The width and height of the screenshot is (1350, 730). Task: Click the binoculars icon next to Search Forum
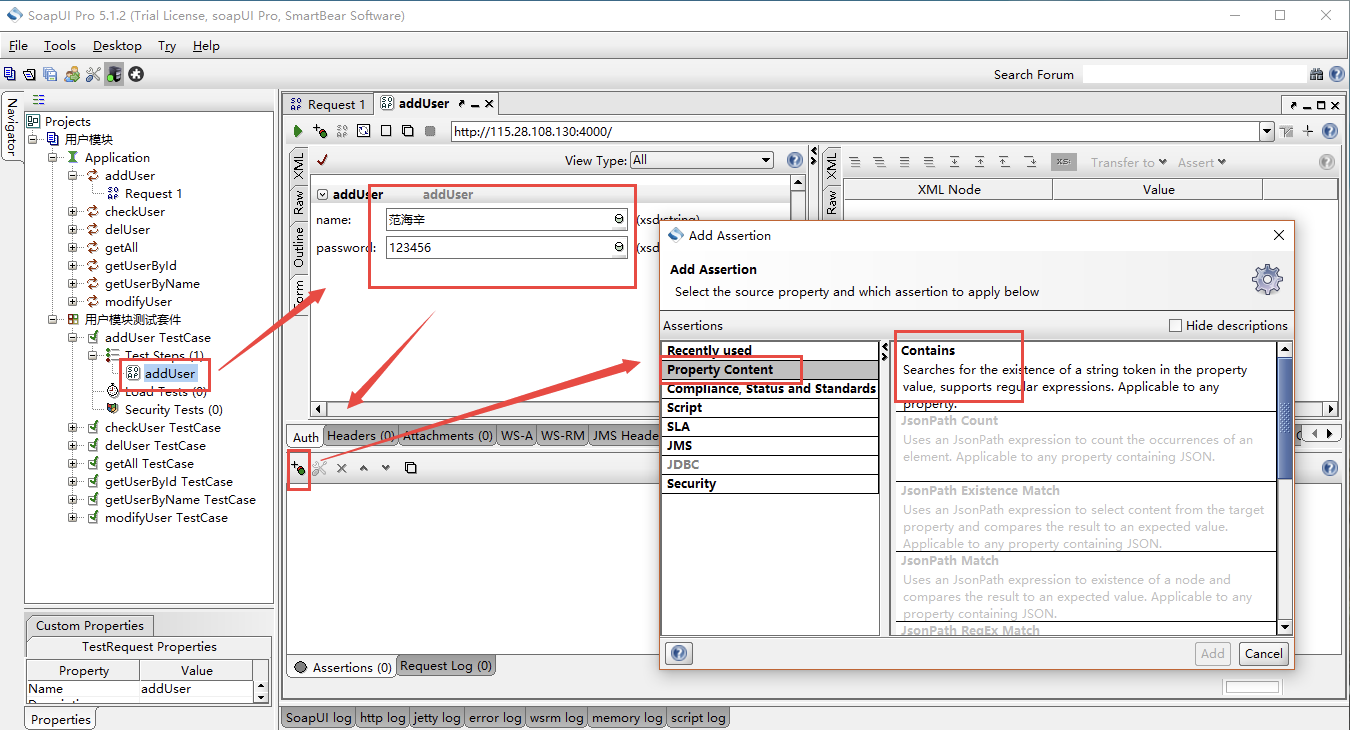(x=1316, y=75)
